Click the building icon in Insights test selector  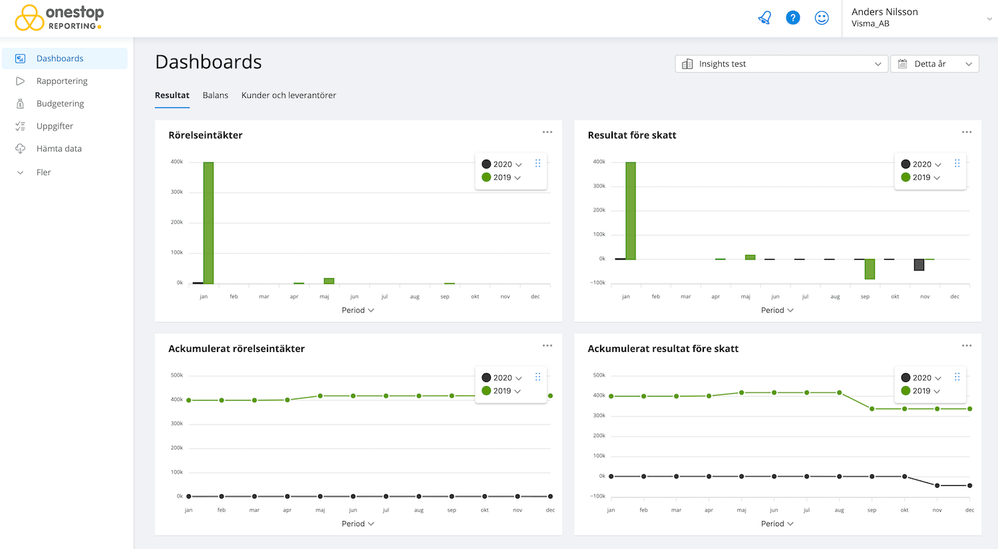[687, 64]
